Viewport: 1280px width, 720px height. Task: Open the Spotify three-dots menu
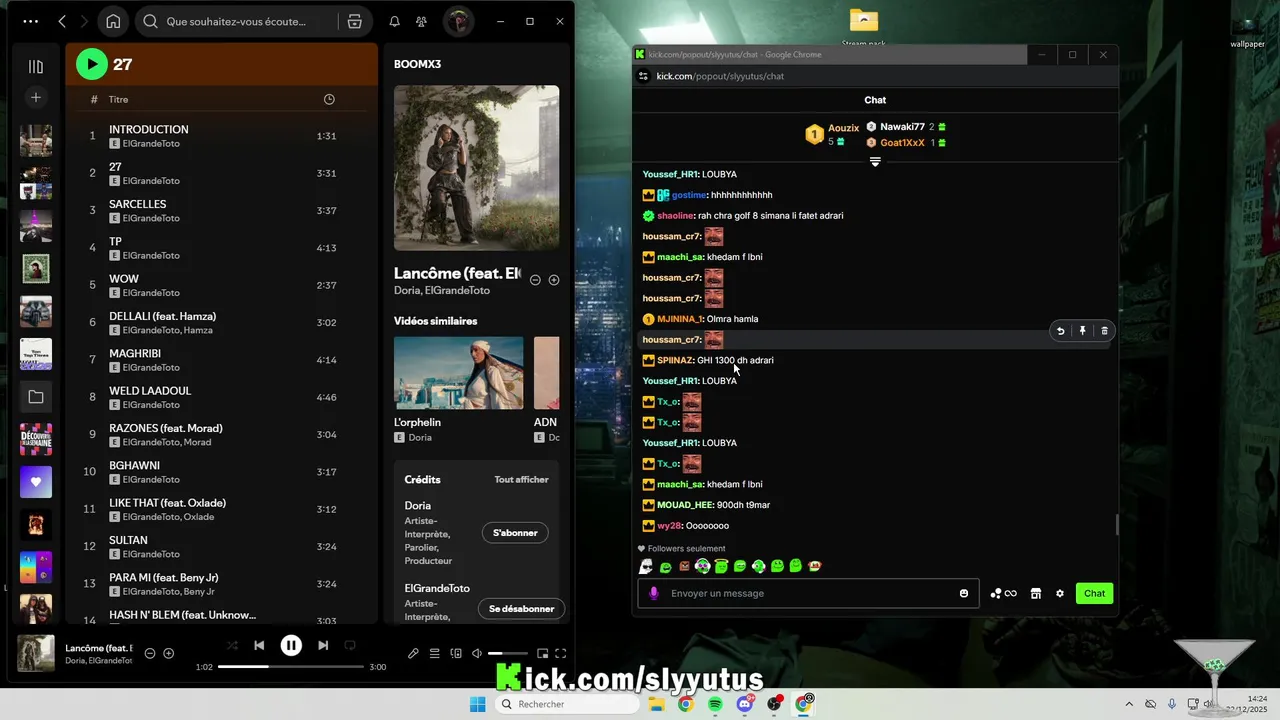coord(31,21)
